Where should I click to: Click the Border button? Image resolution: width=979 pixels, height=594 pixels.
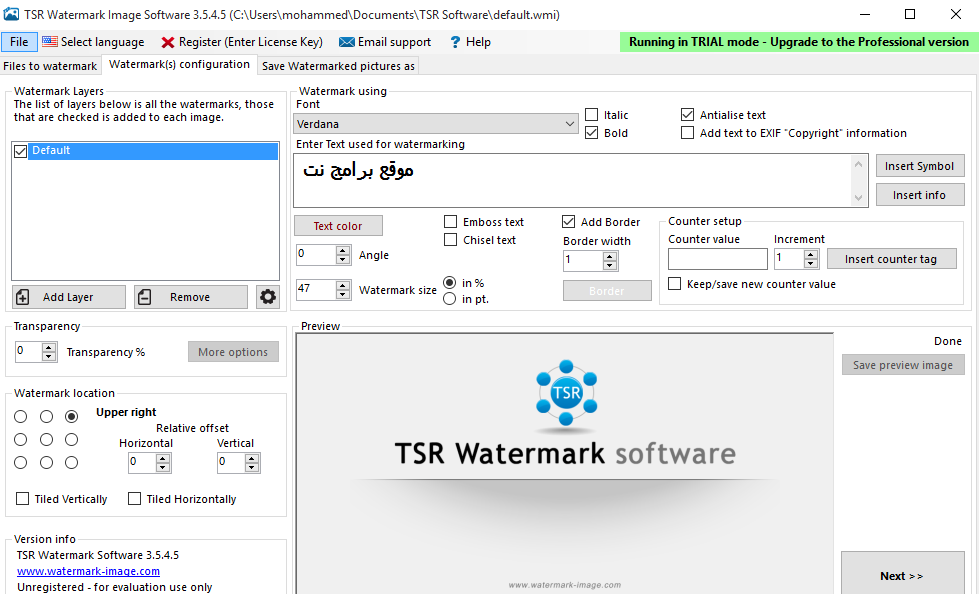click(607, 290)
